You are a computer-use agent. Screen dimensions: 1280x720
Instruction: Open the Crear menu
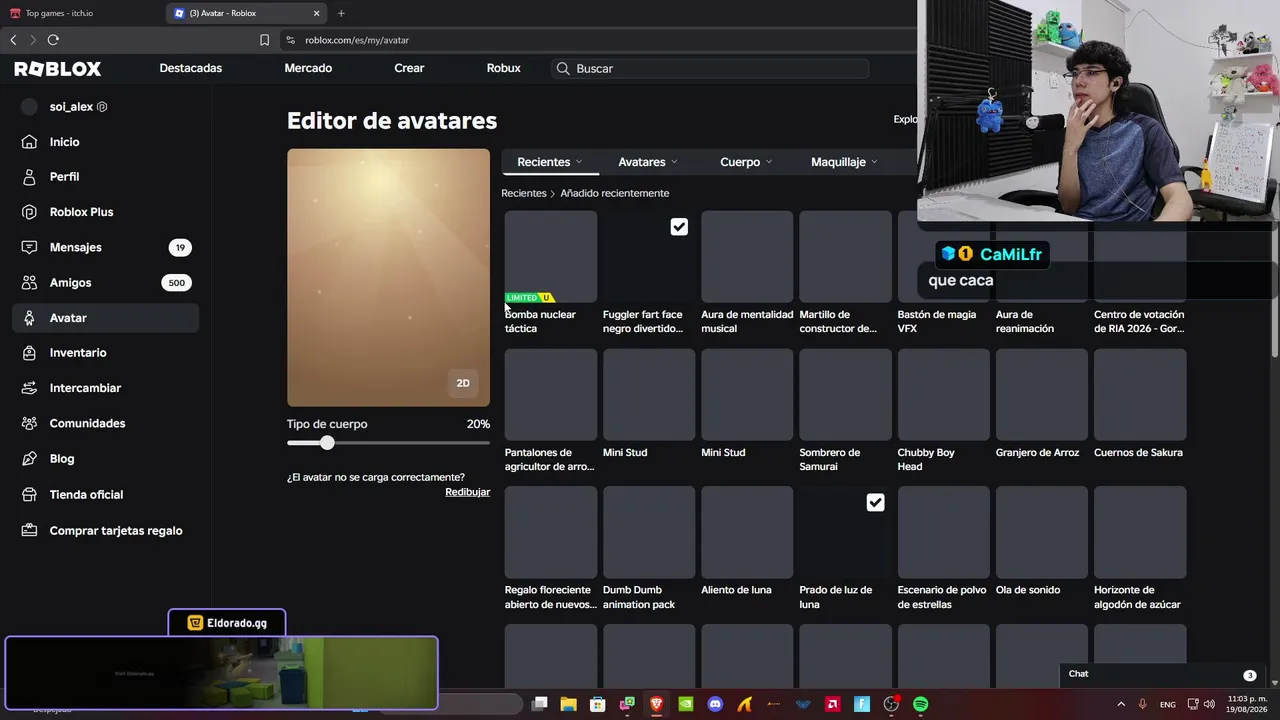(409, 68)
